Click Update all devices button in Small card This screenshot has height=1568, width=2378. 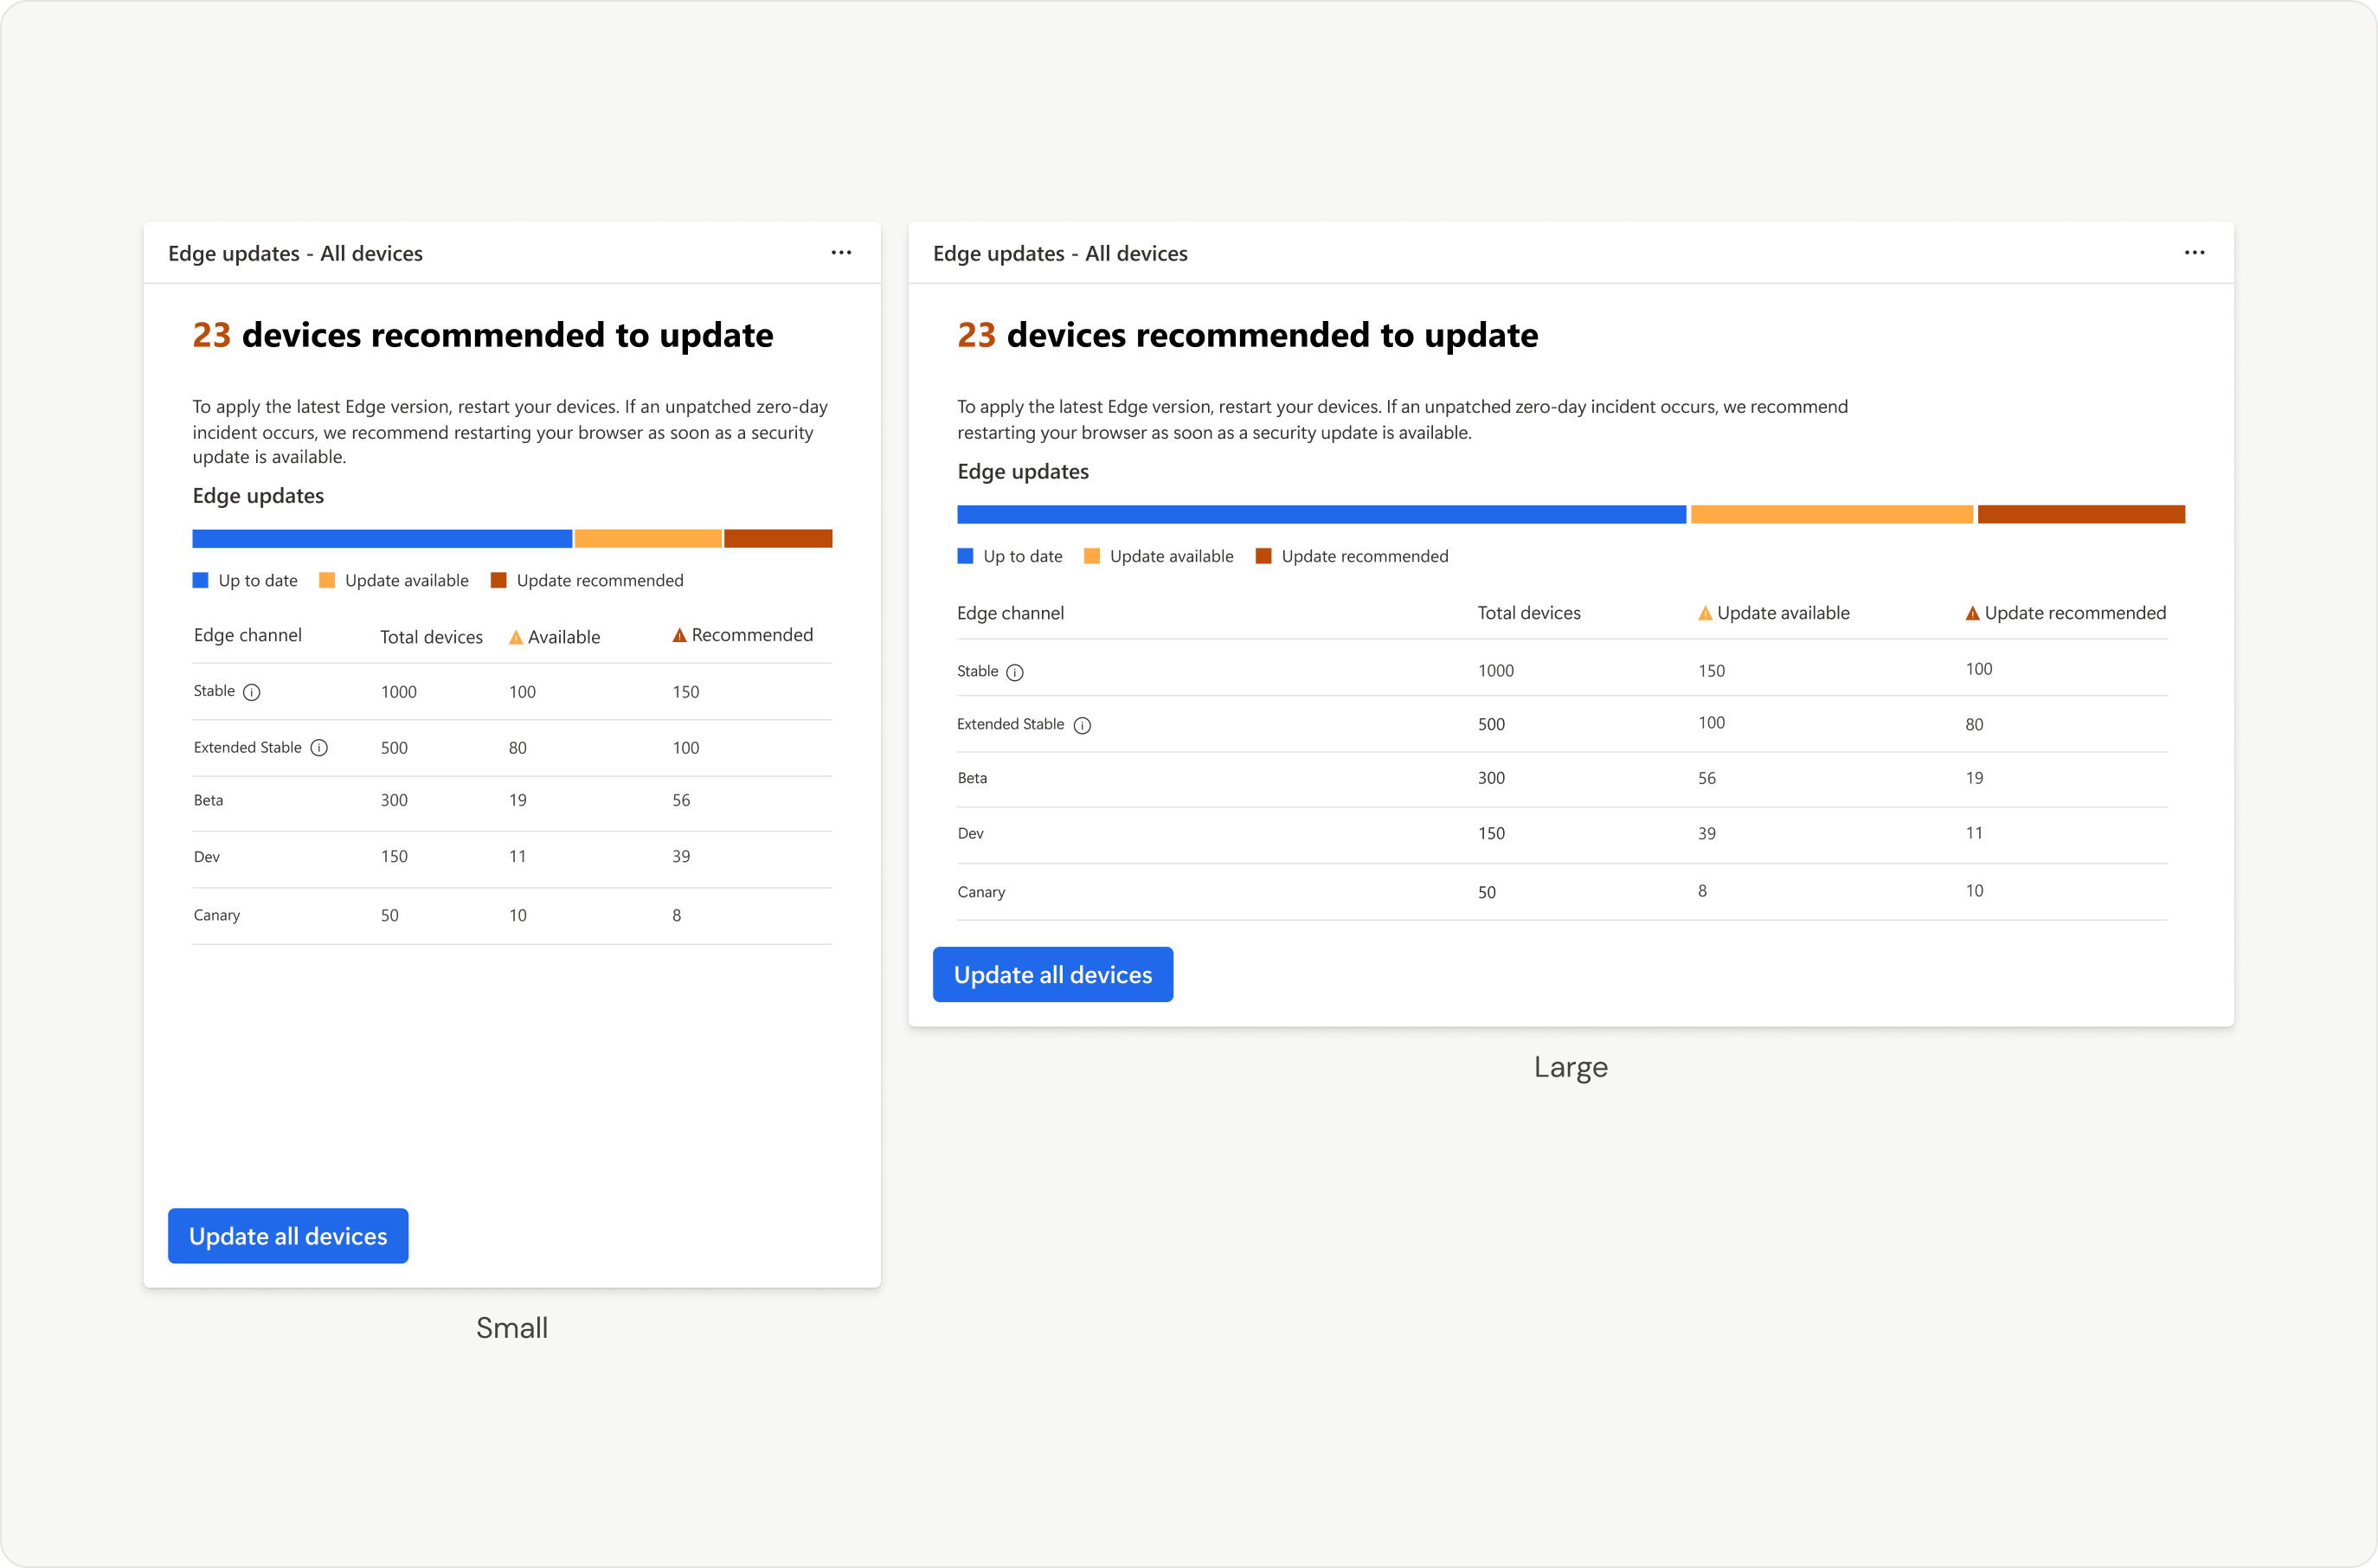pos(288,1236)
